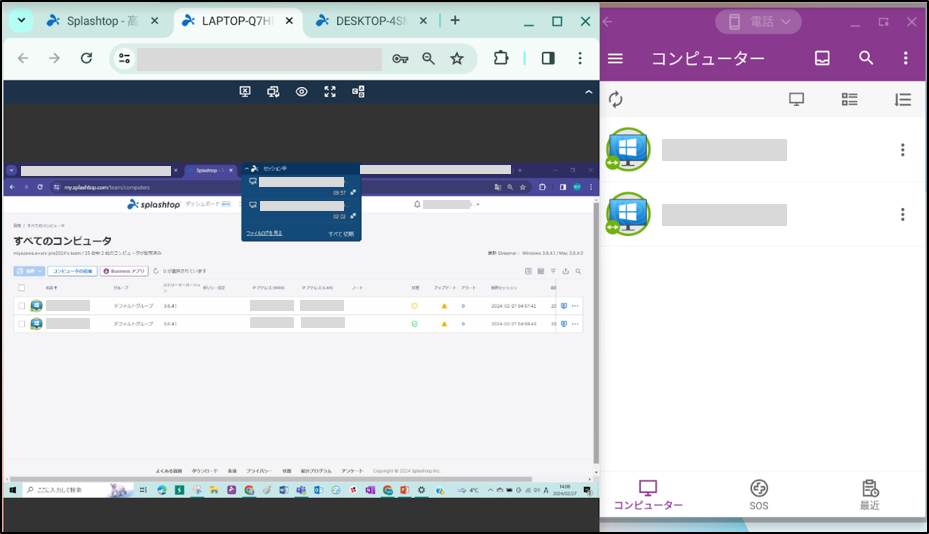Viewport: 929px width, 534px height.
Task: Click the ダッシュボード link in Splashtop header
Action: (x=203, y=204)
